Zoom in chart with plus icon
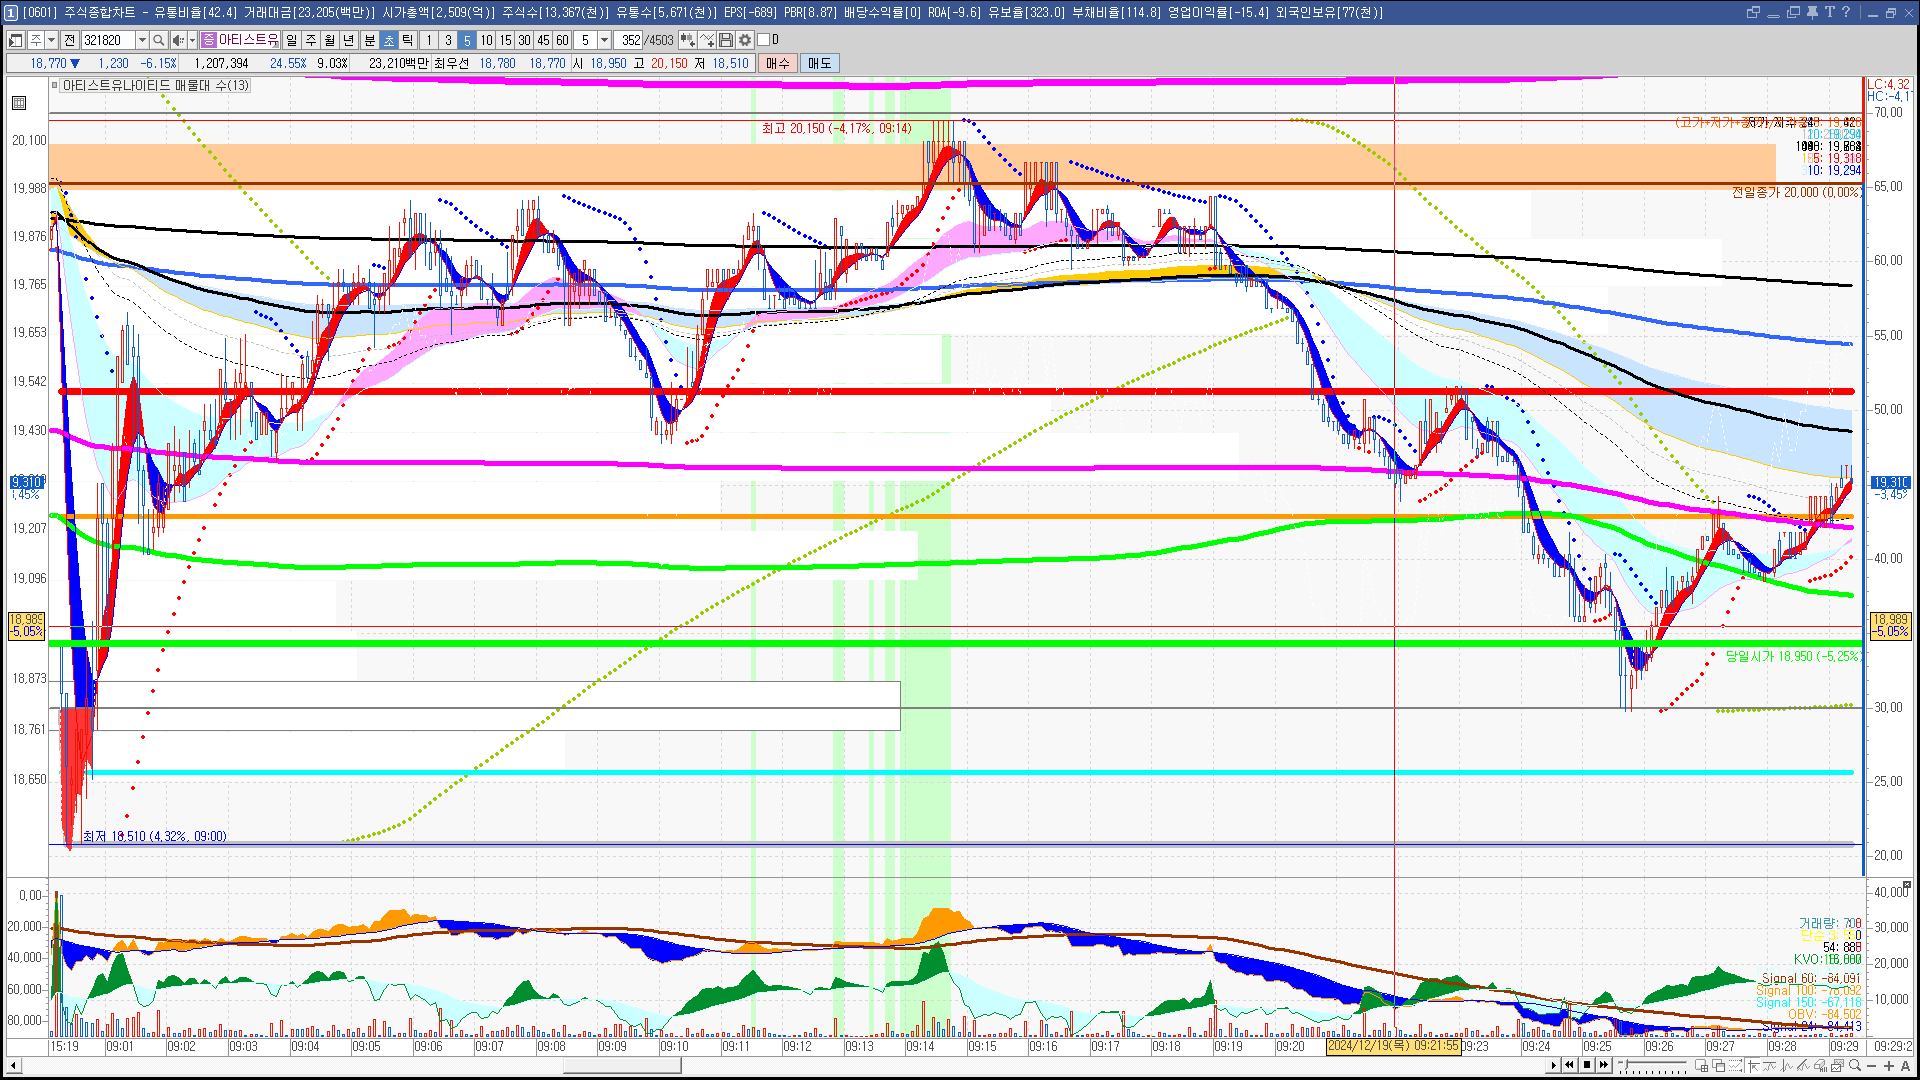This screenshot has width=1920, height=1080. pos(1888,1066)
